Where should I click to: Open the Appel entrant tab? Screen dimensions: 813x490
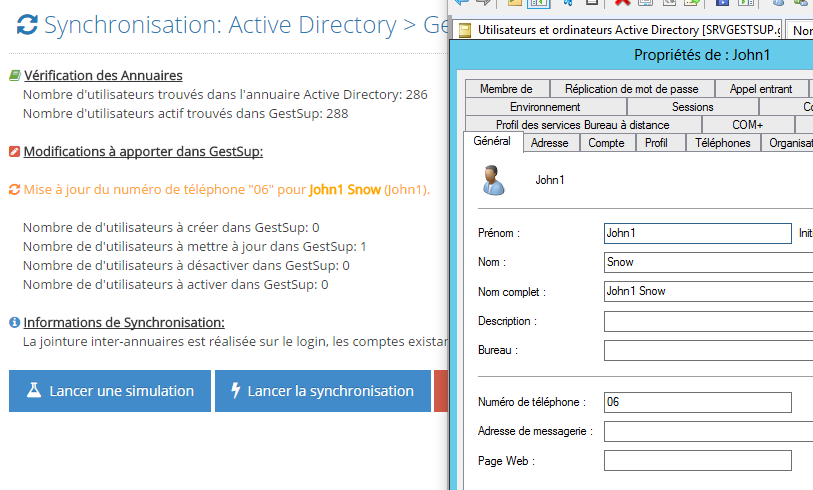tap(761, 89)
